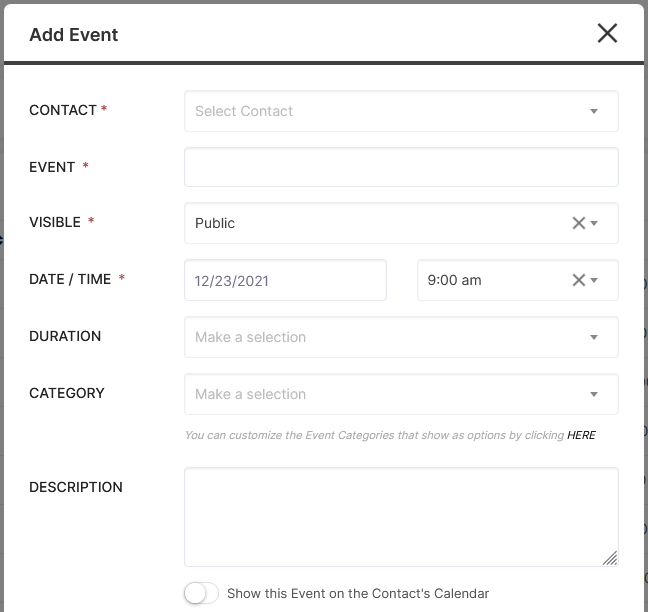648x612 pixels.
Task: Click the 12/23/2021 date field
Action: tap(285, 280)
